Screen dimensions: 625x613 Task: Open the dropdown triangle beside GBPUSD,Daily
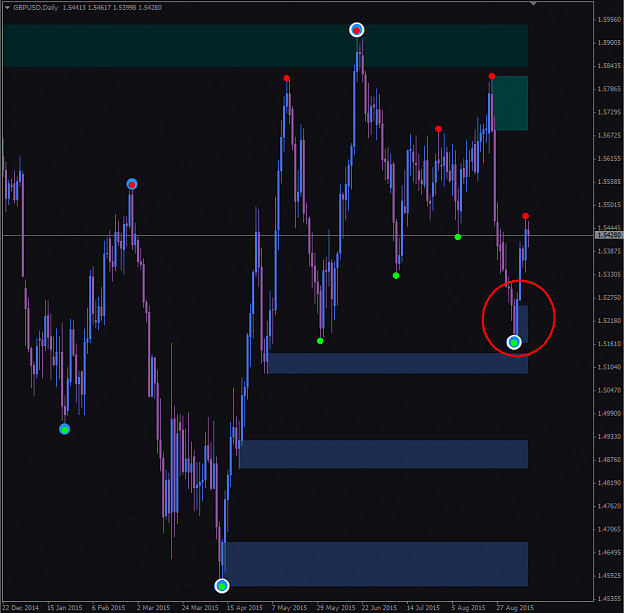(x=7, y=8)
